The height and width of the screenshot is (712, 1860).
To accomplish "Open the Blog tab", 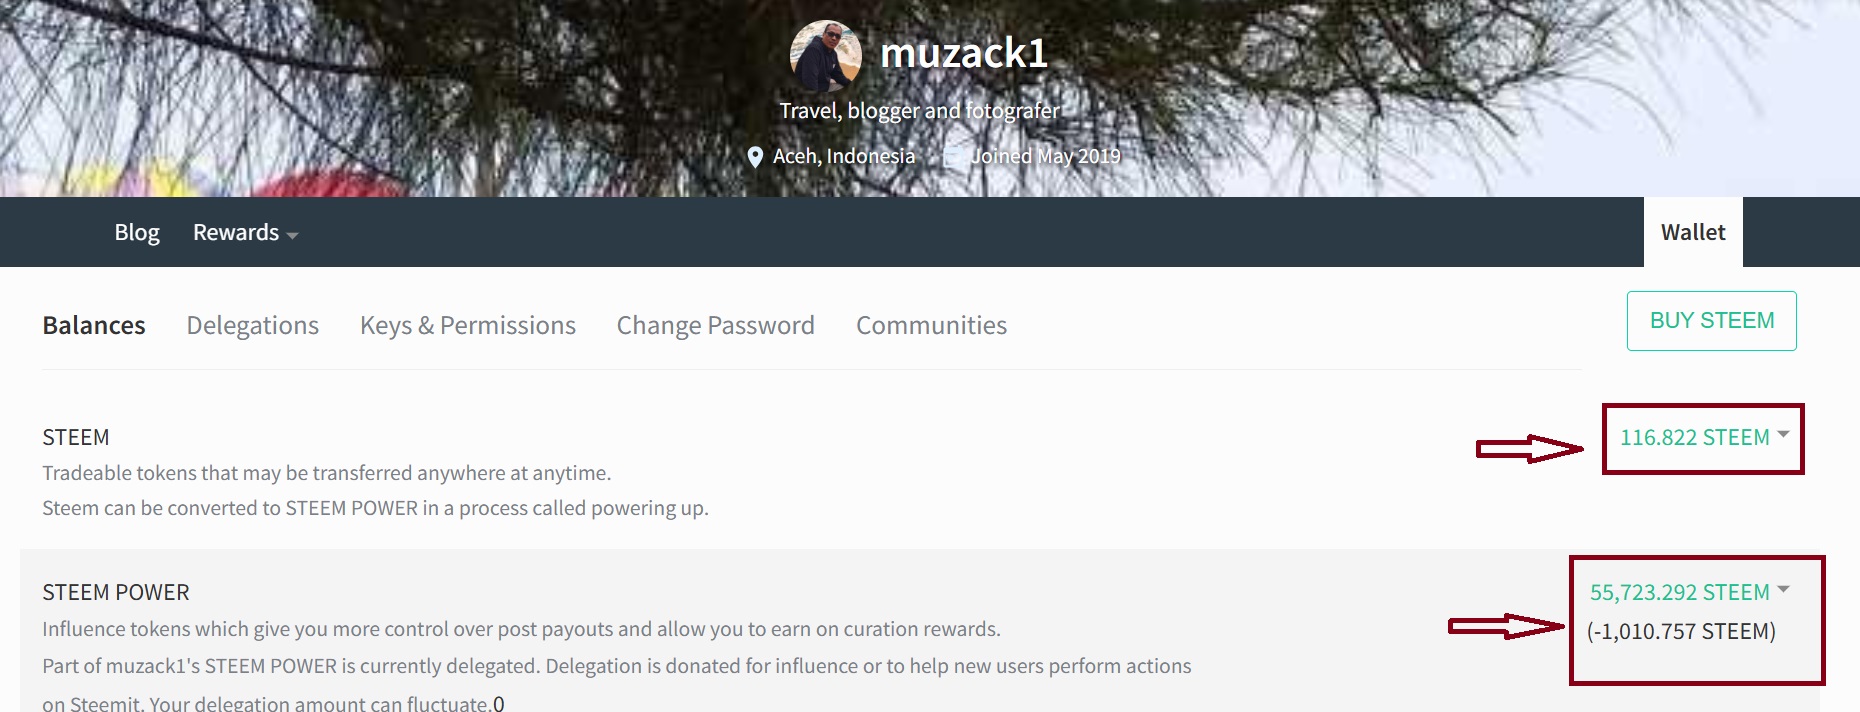I will 137,232.
